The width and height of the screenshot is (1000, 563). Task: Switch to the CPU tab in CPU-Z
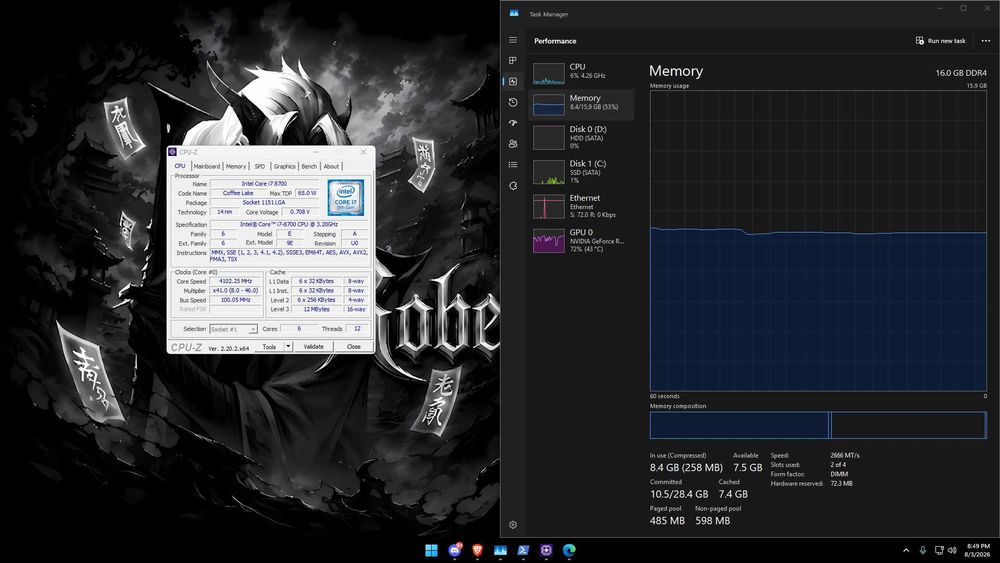[x=180, y=166]
